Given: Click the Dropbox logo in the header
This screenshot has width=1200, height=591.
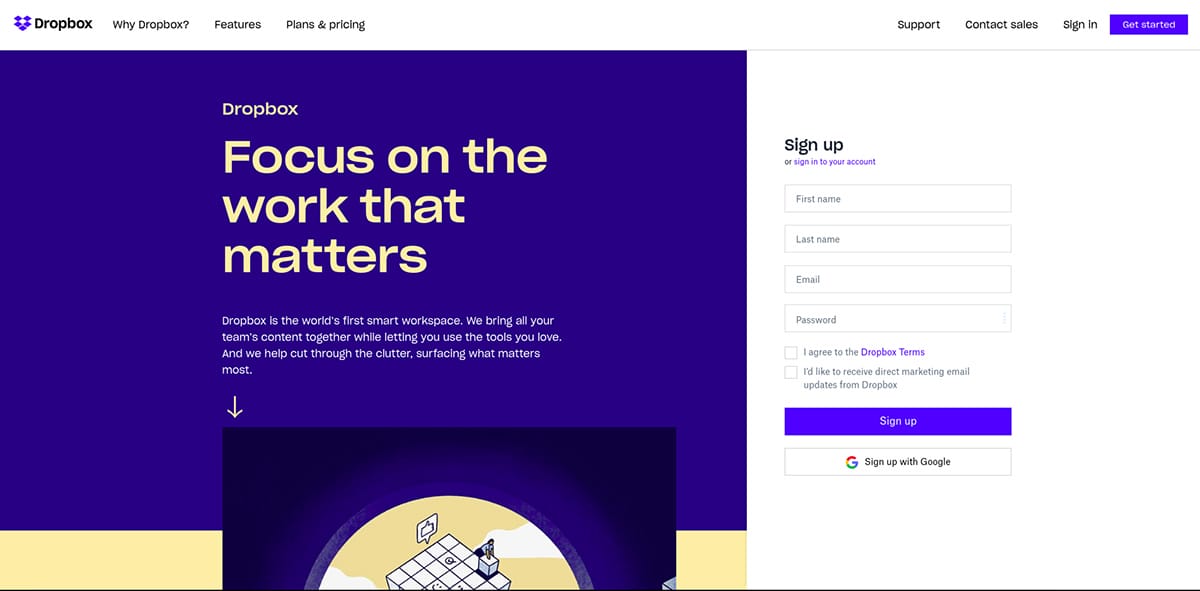Looking at the screenshot, I should click(53, 24).
